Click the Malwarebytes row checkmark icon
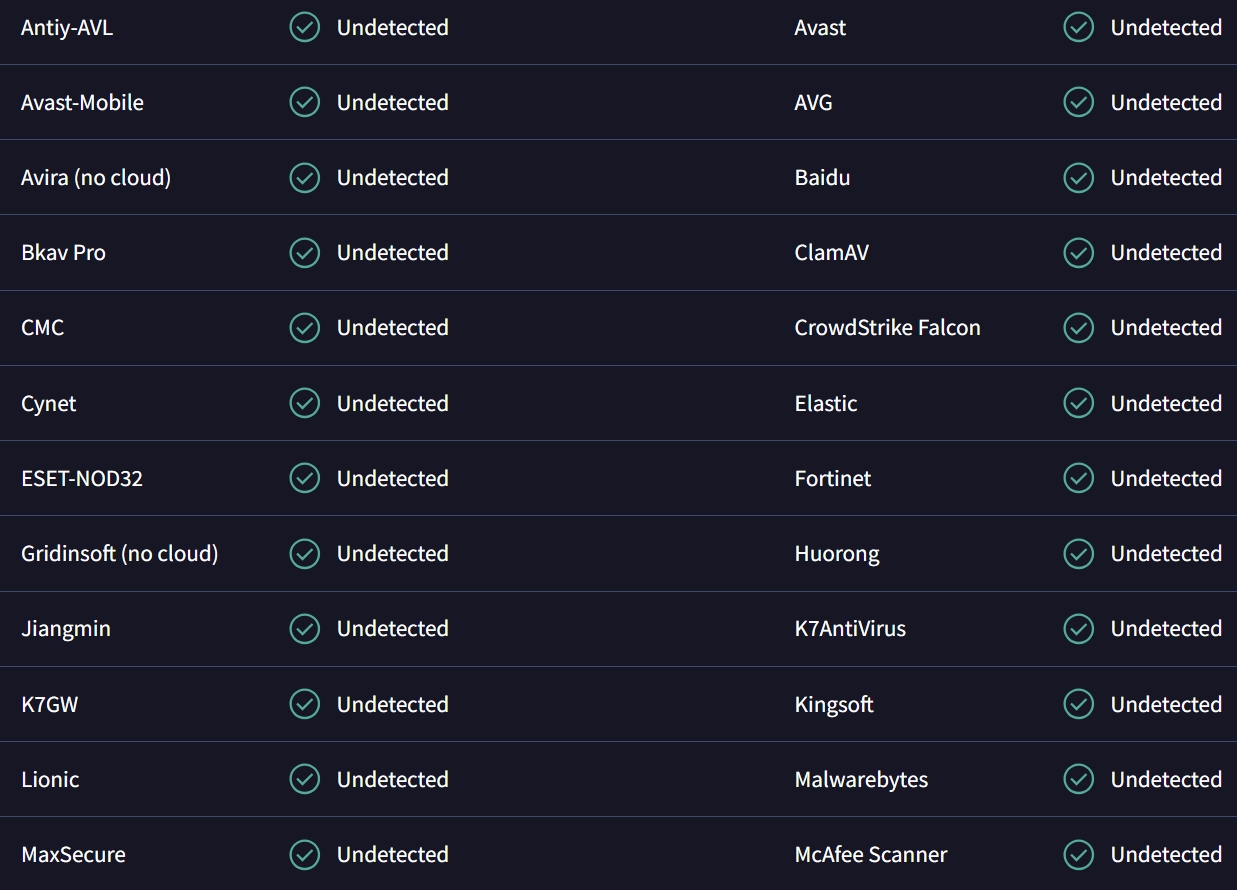The width and height of the screenshot is (1237, 890). (1079, 779)
